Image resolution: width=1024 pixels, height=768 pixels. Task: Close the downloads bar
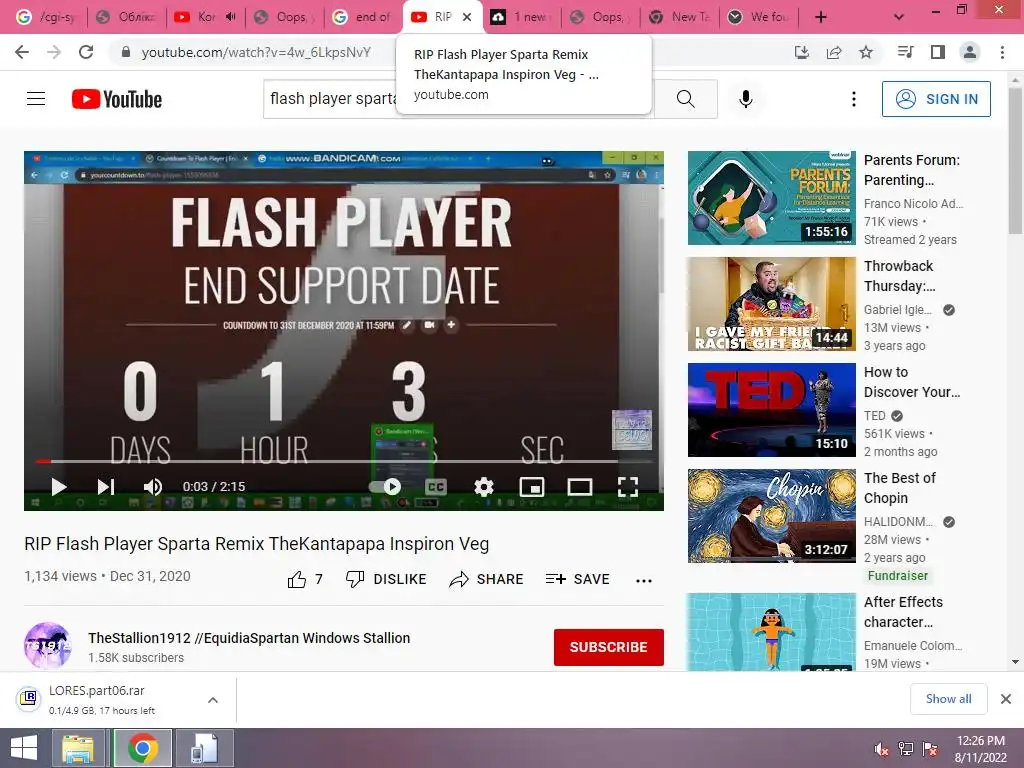1006,699
